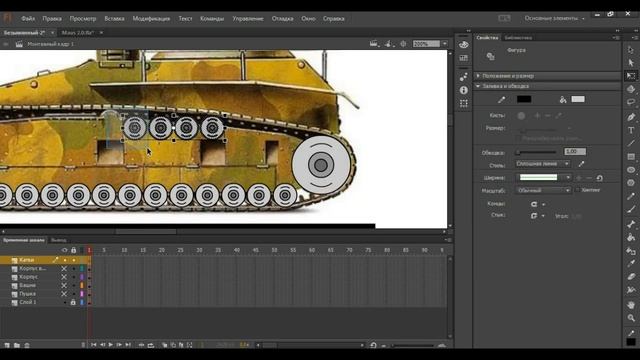This screenshot has height=360, width=640.
Task: Select the Brush tool
Action: (631, 209)
